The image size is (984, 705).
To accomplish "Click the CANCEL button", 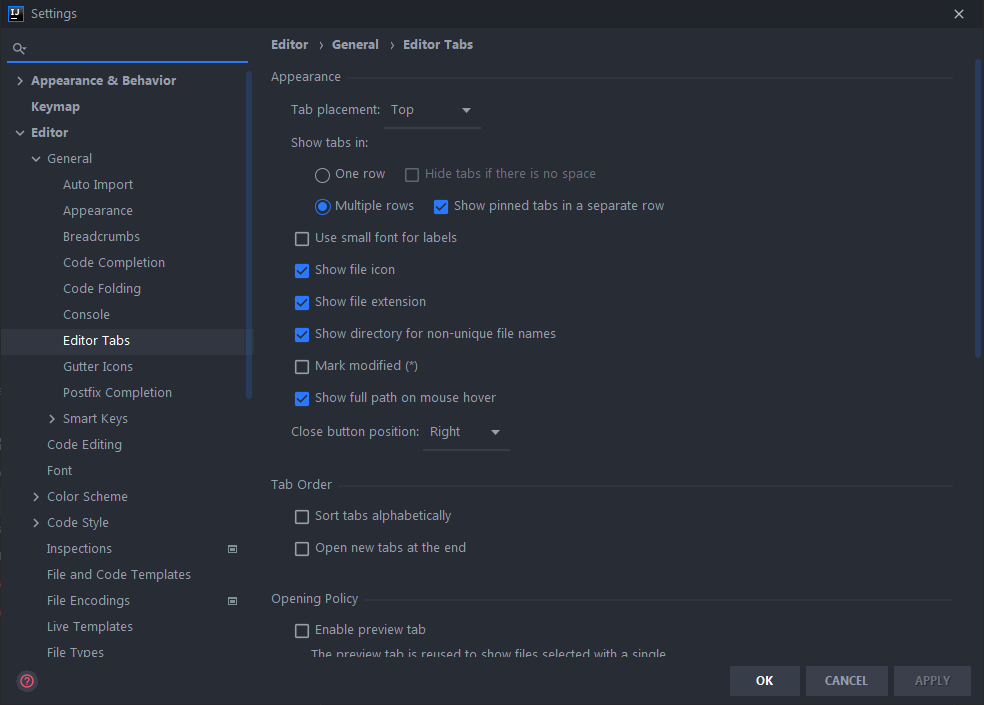I will coord(846,681).
